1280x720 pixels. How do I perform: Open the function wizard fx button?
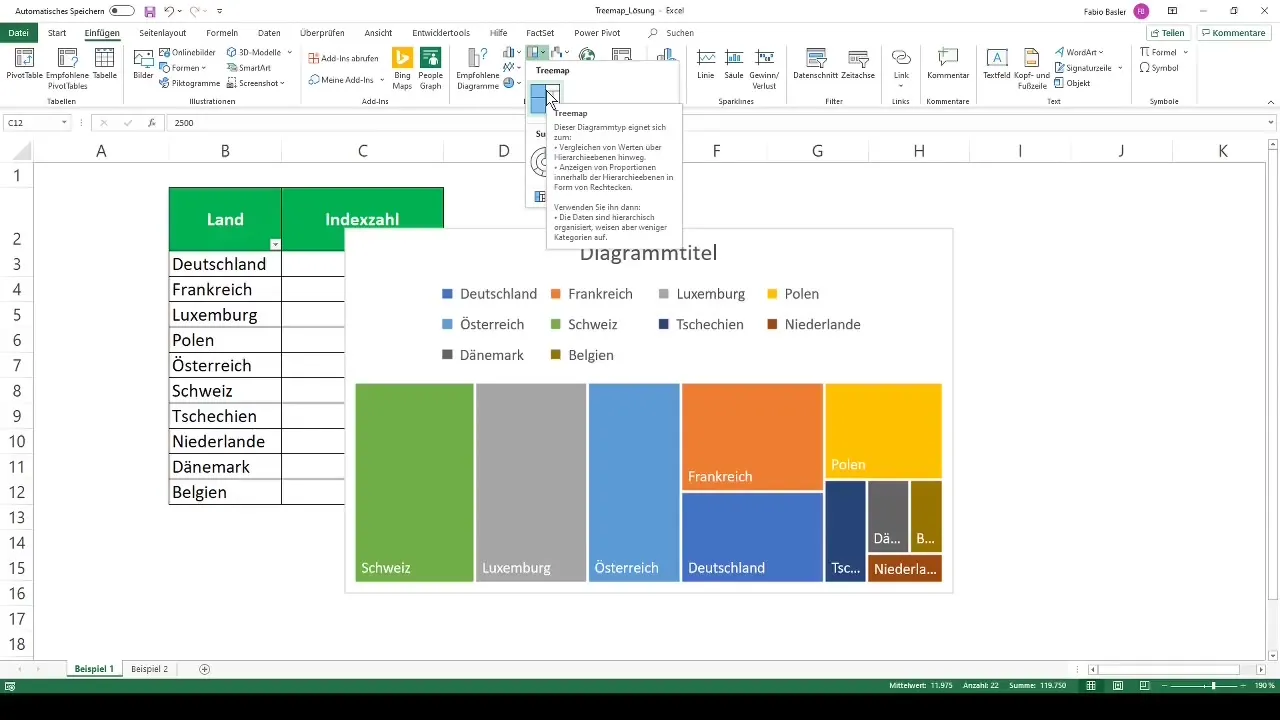(x=151, y=123)
